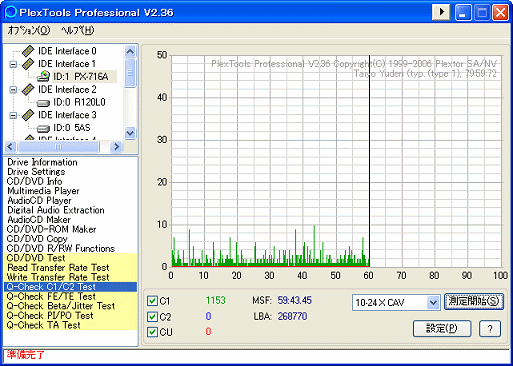This screenshot has width=513, height=366.
Task: Click the IDE Interface 0 connector icon
Action: [x=28, y=51]
